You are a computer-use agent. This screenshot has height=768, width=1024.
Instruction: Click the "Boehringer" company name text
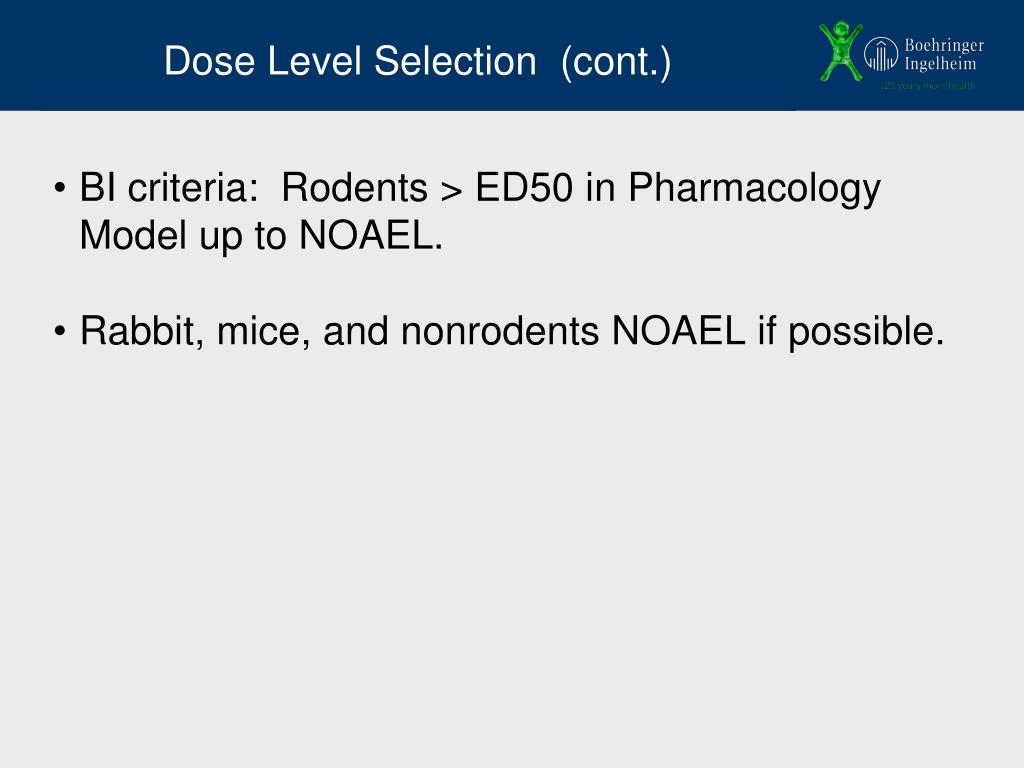944,46
